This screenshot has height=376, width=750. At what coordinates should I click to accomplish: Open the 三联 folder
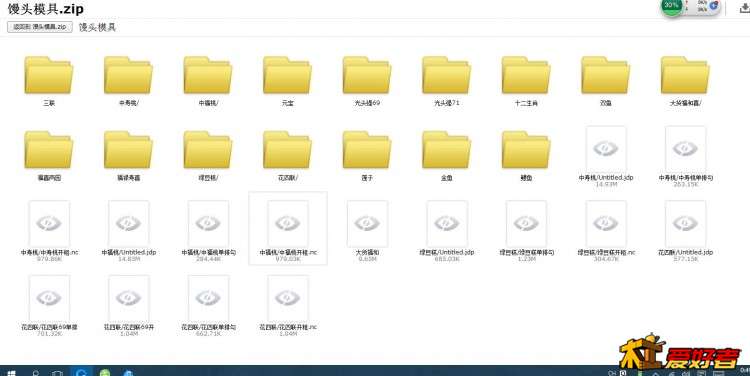pos(48,75)
